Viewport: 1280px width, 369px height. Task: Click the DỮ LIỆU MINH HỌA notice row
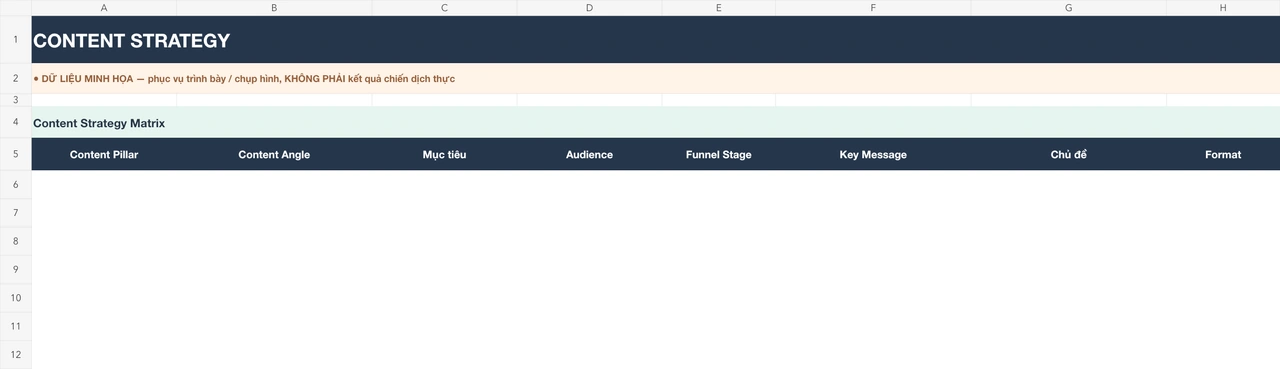point(655,78)
